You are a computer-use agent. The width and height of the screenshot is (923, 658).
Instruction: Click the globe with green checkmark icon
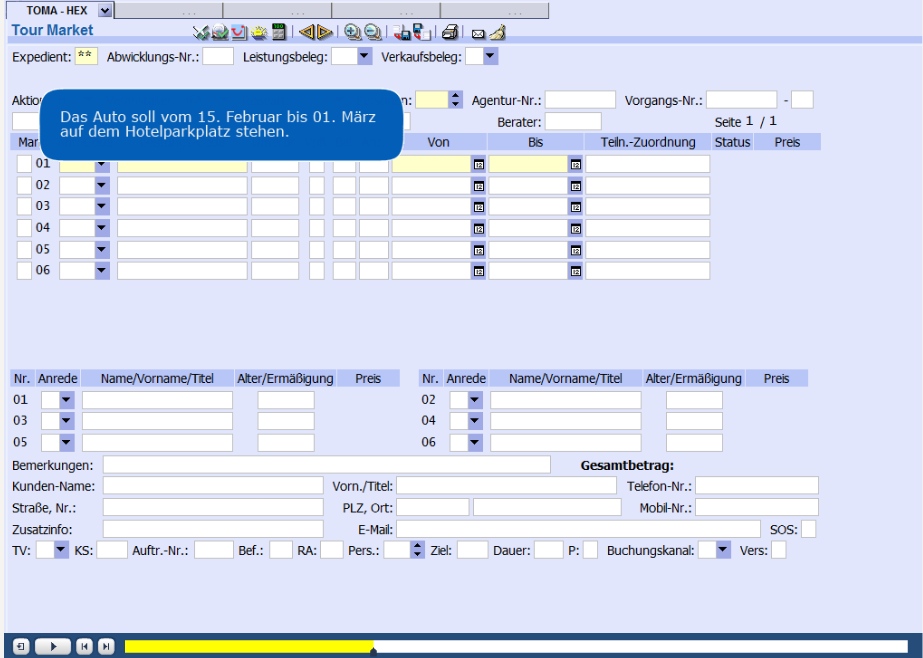[220, 32]
